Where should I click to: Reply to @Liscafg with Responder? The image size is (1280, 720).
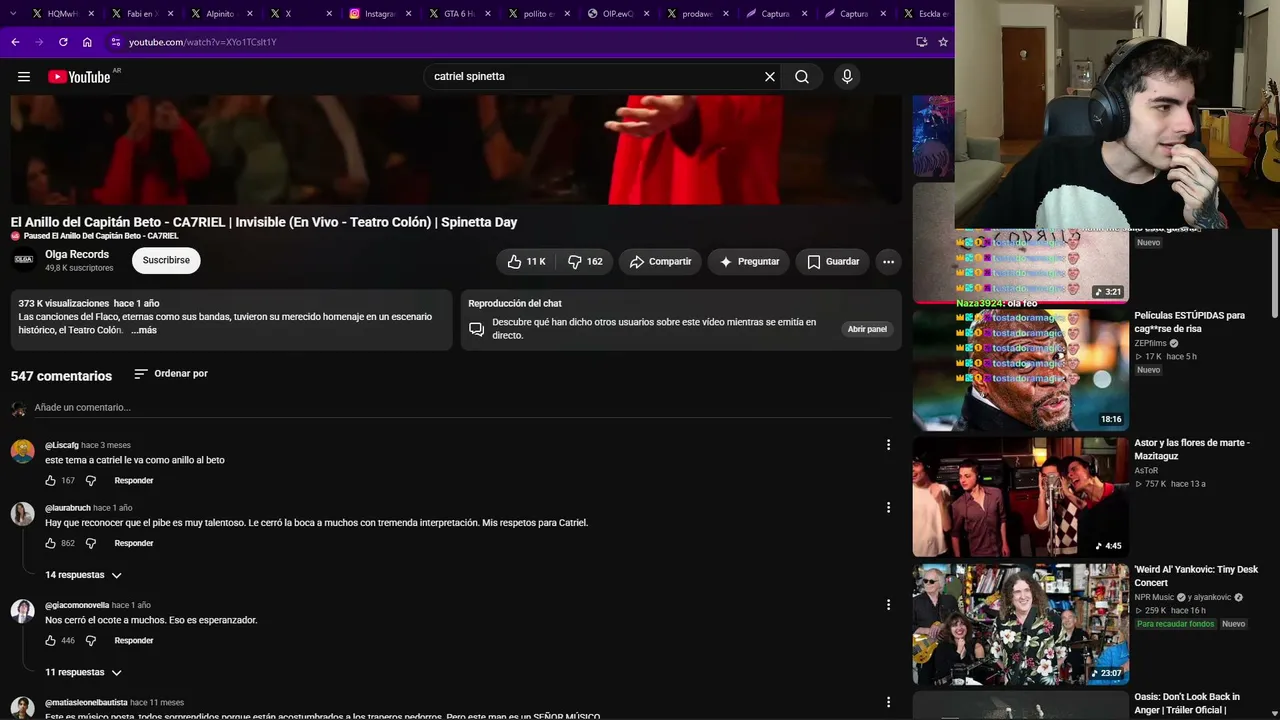tap(134, 481)
